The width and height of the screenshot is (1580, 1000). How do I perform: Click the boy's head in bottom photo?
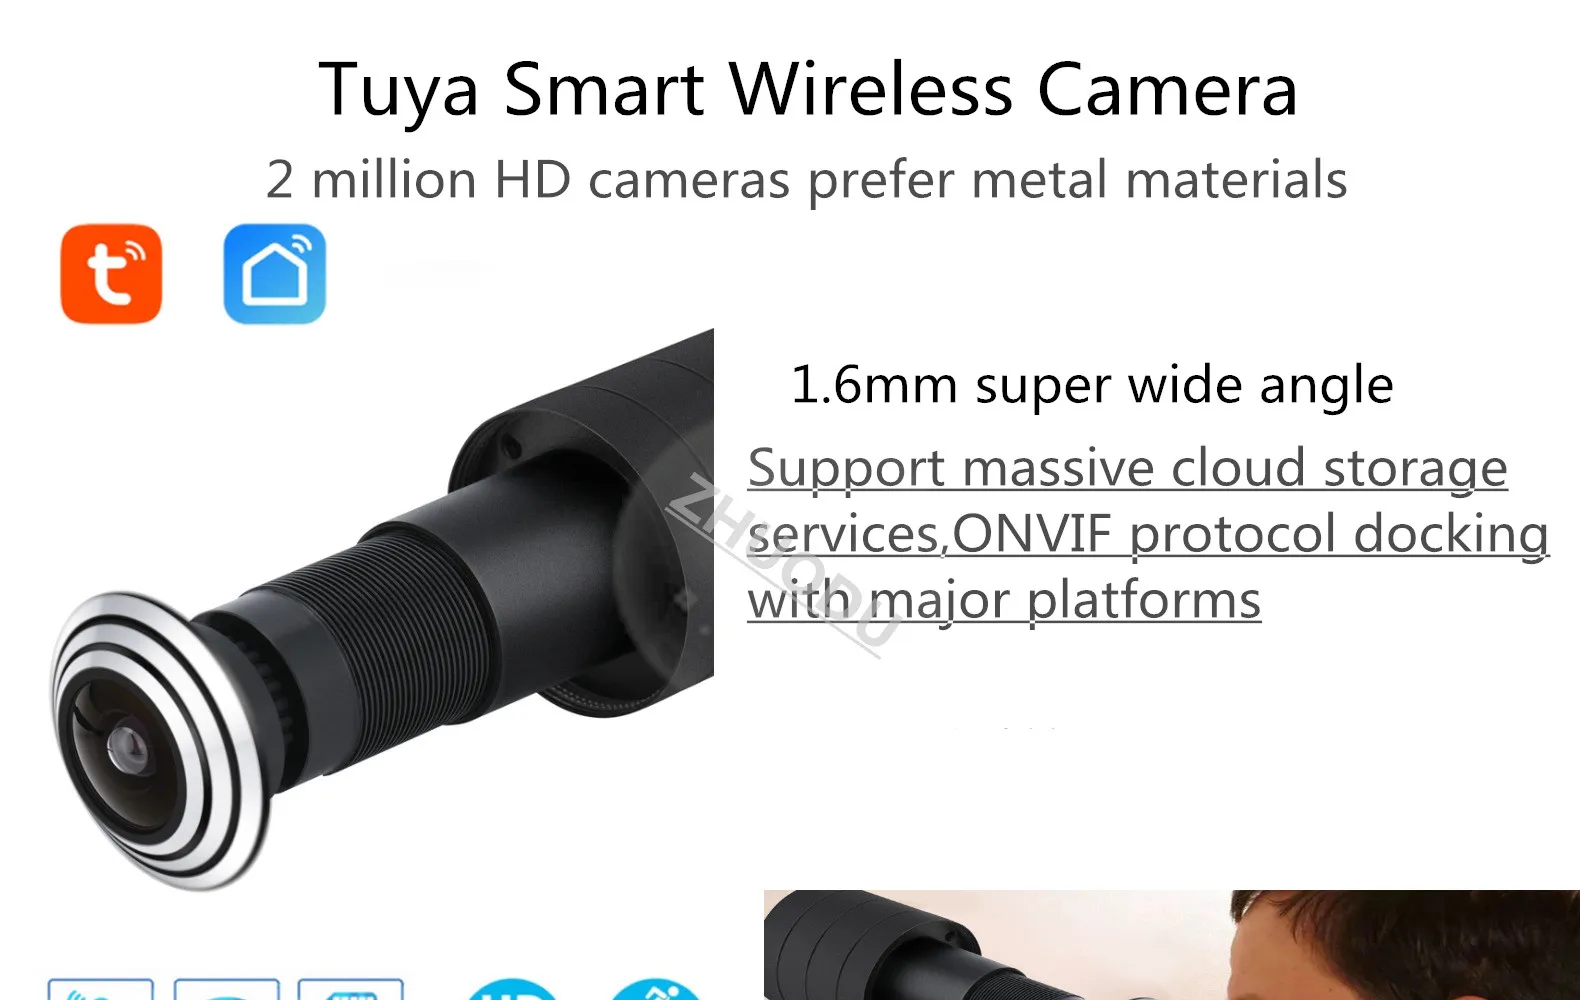tap(1400, 945)
